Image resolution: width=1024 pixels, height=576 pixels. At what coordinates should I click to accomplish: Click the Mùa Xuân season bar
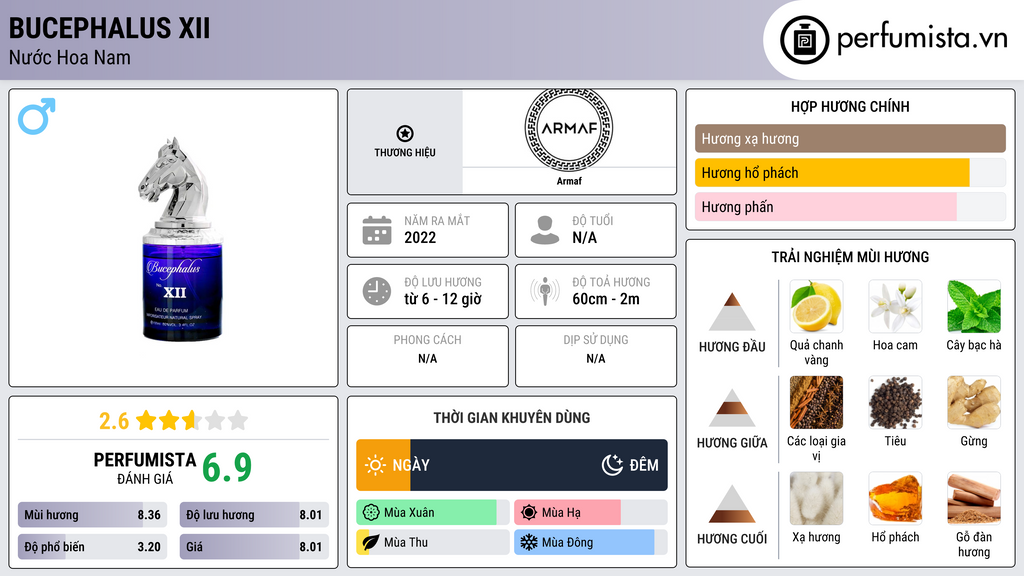coord(426,513)
